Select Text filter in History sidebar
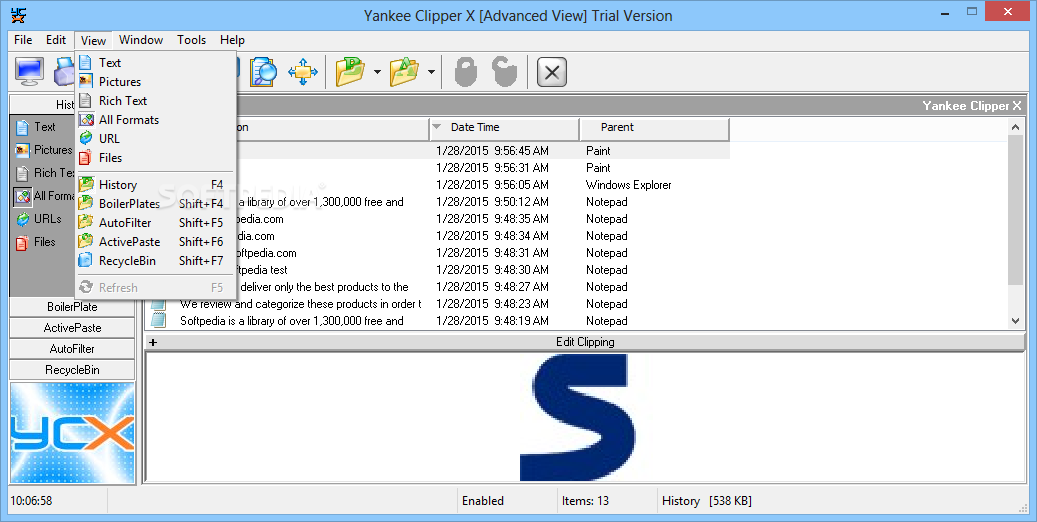This screenshot has width=1037, height=522. click(x=36, y=126)
